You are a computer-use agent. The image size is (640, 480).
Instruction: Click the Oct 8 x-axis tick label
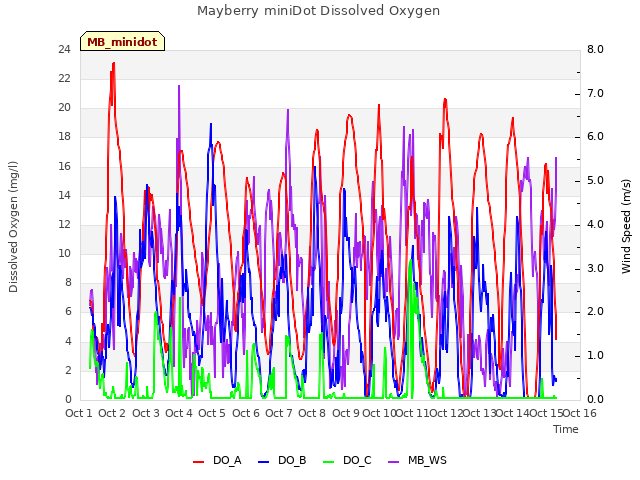(312, 413)
